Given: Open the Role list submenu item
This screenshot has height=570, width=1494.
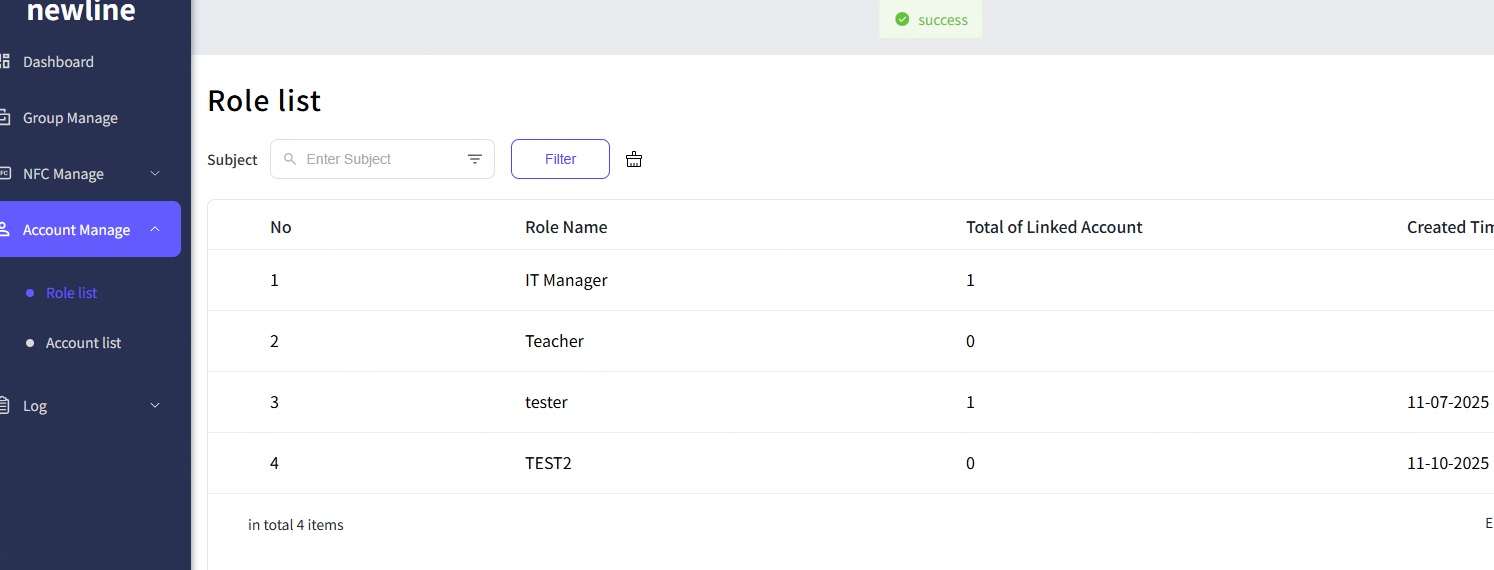Looking at the screenshot, I should [x=72, y=293].
